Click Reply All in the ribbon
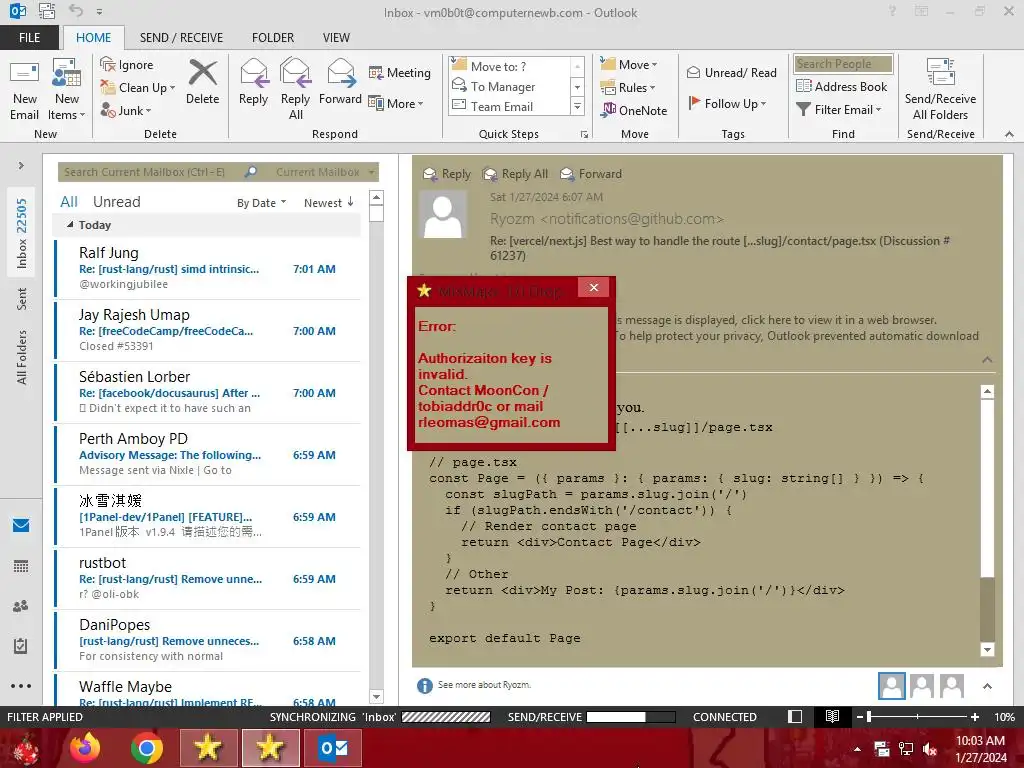 pos(295,89)
